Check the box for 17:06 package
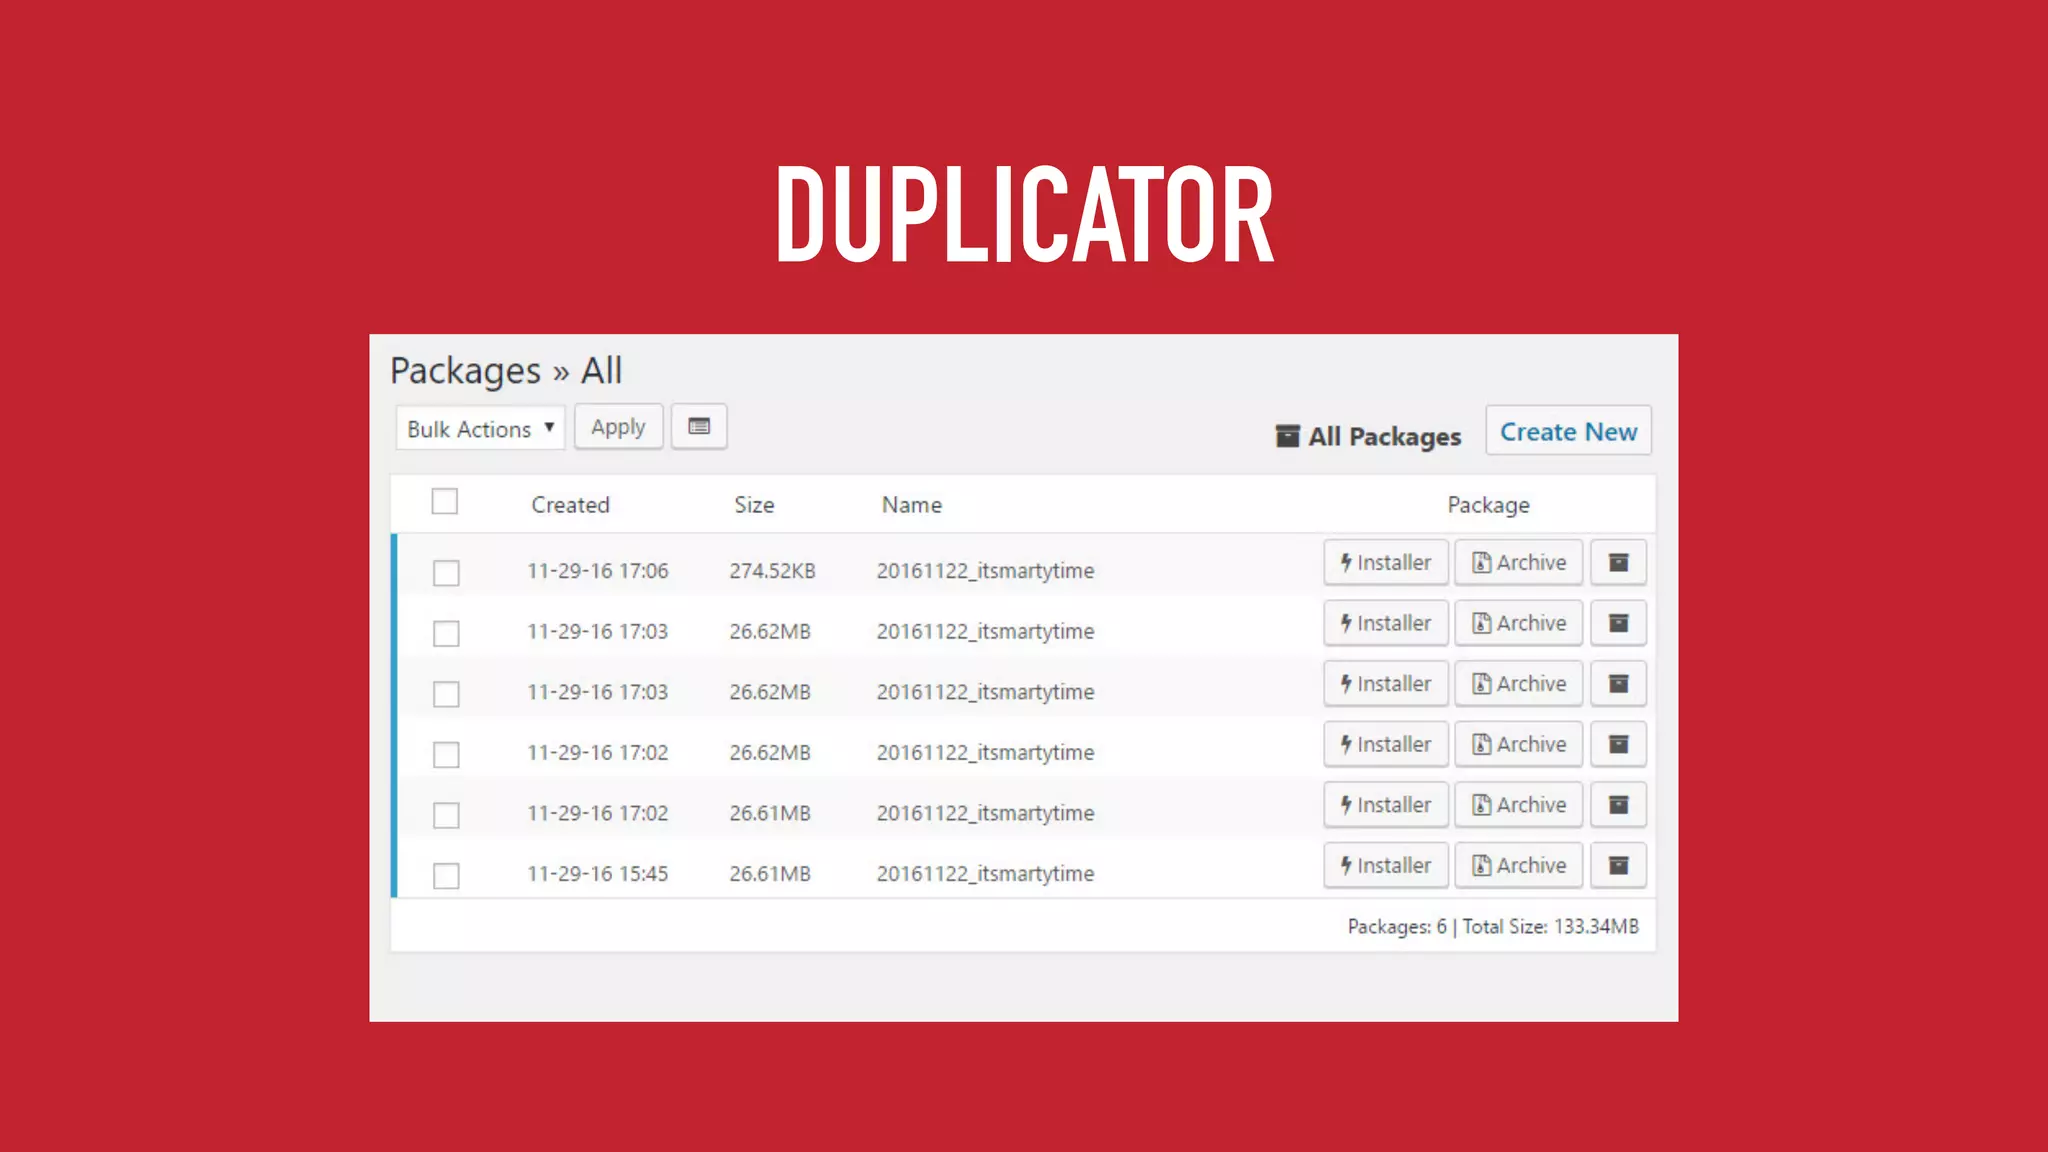The height and width of the screenshot is (1152, 2048). click(x=446, y=573)
